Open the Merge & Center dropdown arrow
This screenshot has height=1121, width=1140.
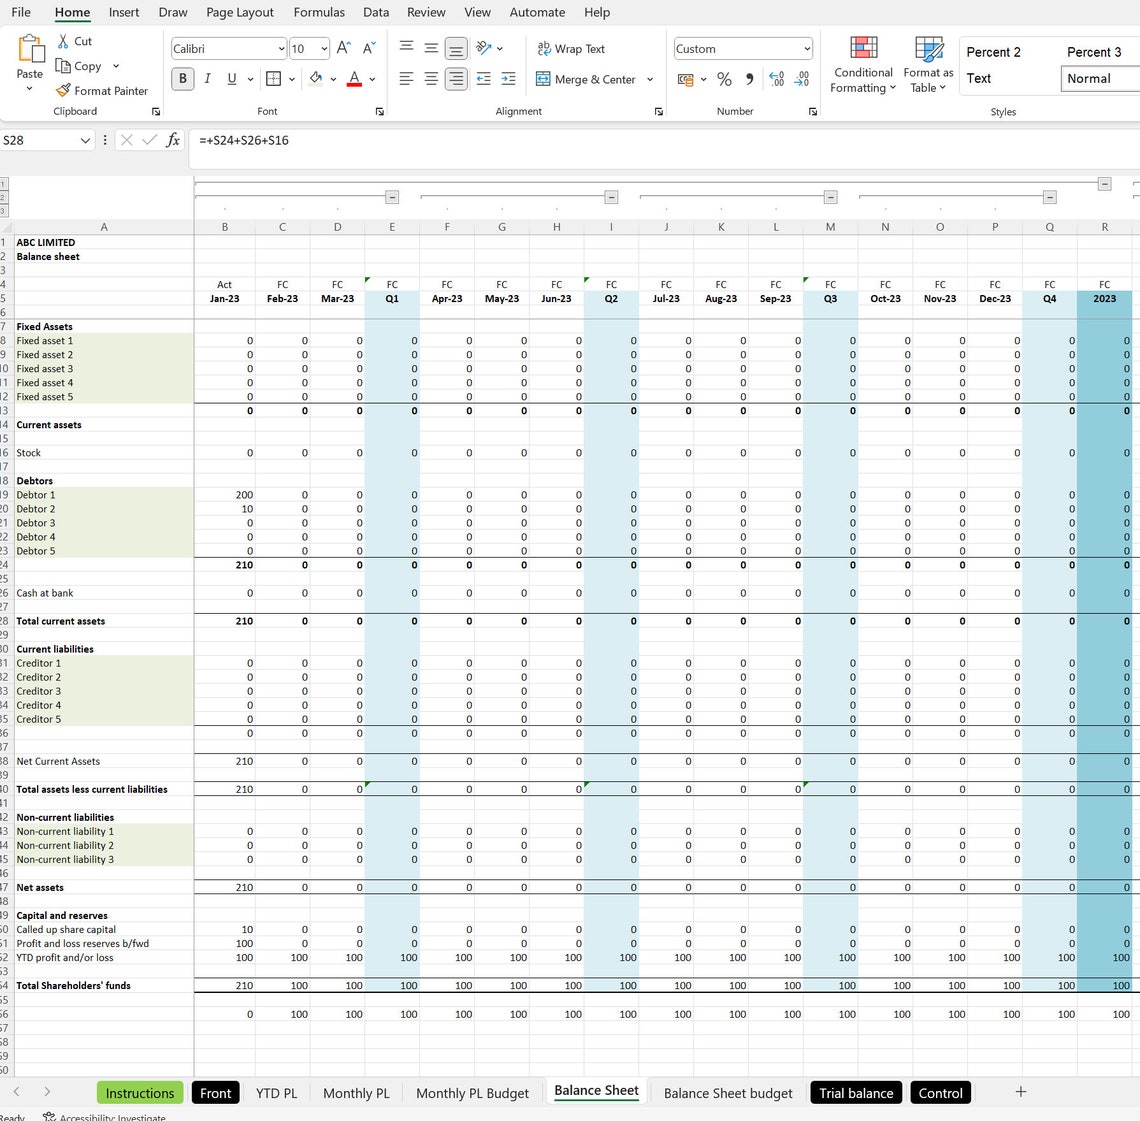click(650, 79)
